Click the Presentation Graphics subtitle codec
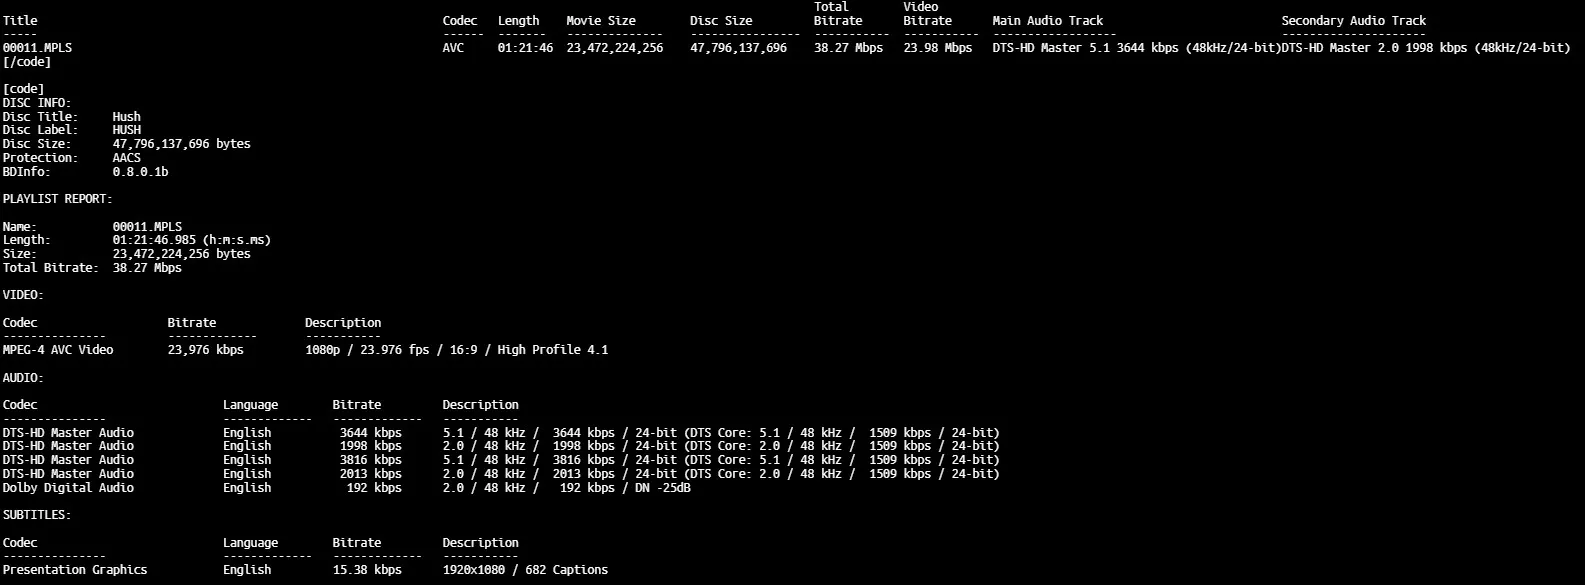 75,570
